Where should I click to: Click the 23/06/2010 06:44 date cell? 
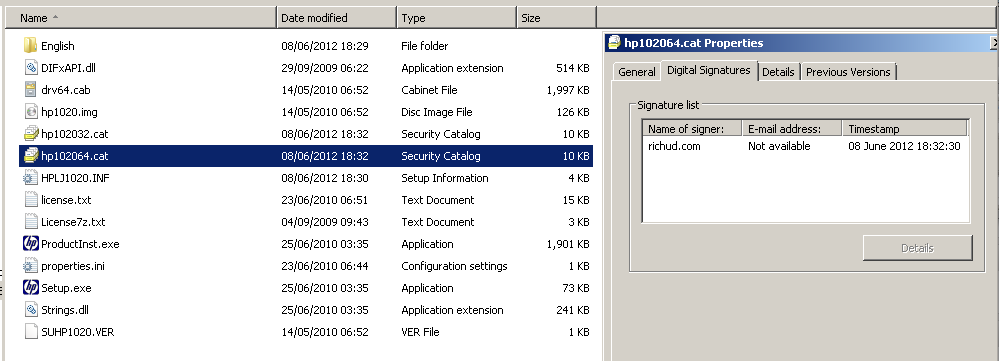point(325,265)
